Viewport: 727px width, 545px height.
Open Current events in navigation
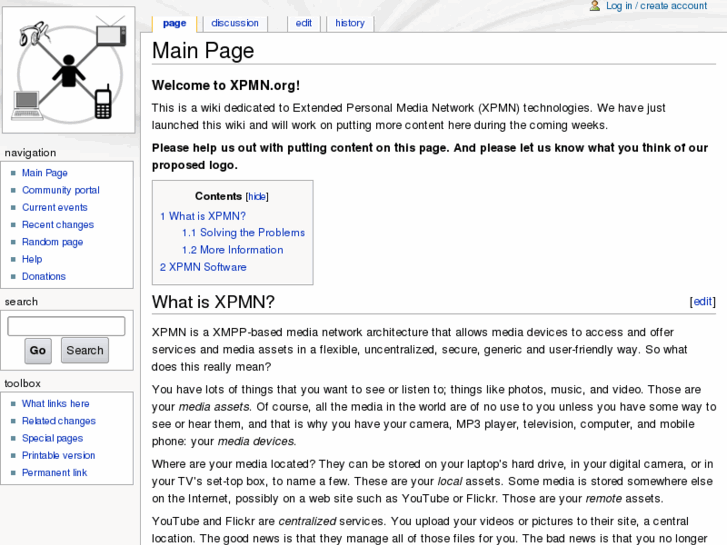[x=55, y=207]
